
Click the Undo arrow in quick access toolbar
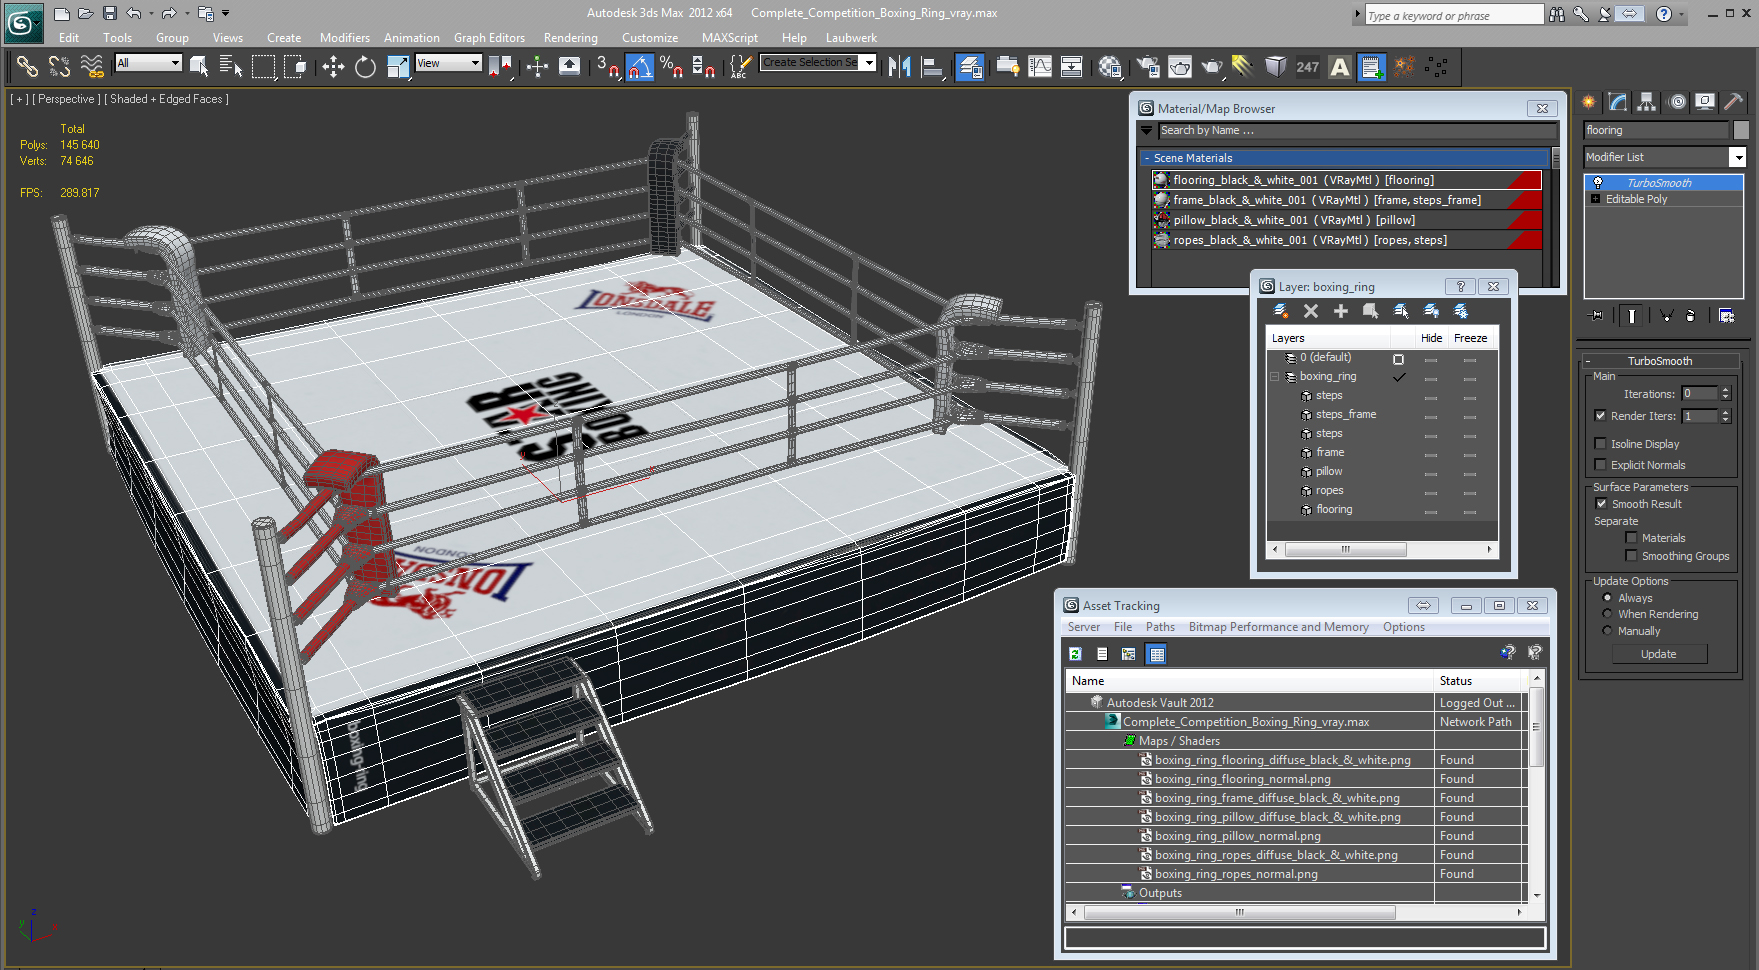(133, 13)
